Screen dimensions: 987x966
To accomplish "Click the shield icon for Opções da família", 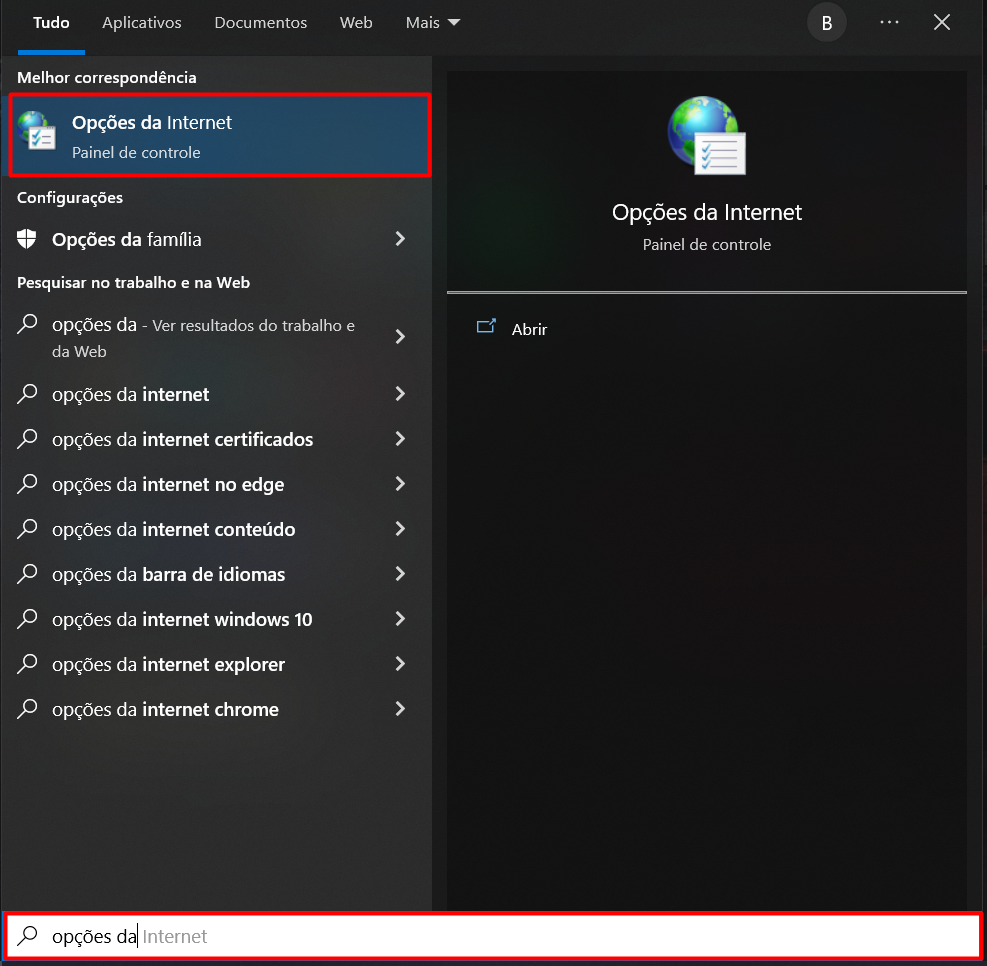I will coord(26,239).
